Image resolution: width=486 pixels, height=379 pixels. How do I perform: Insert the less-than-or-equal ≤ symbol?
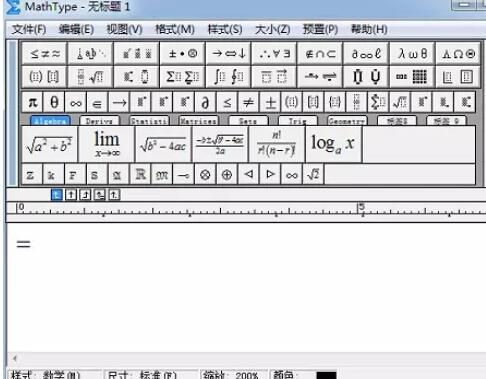[x=227, y=102]
